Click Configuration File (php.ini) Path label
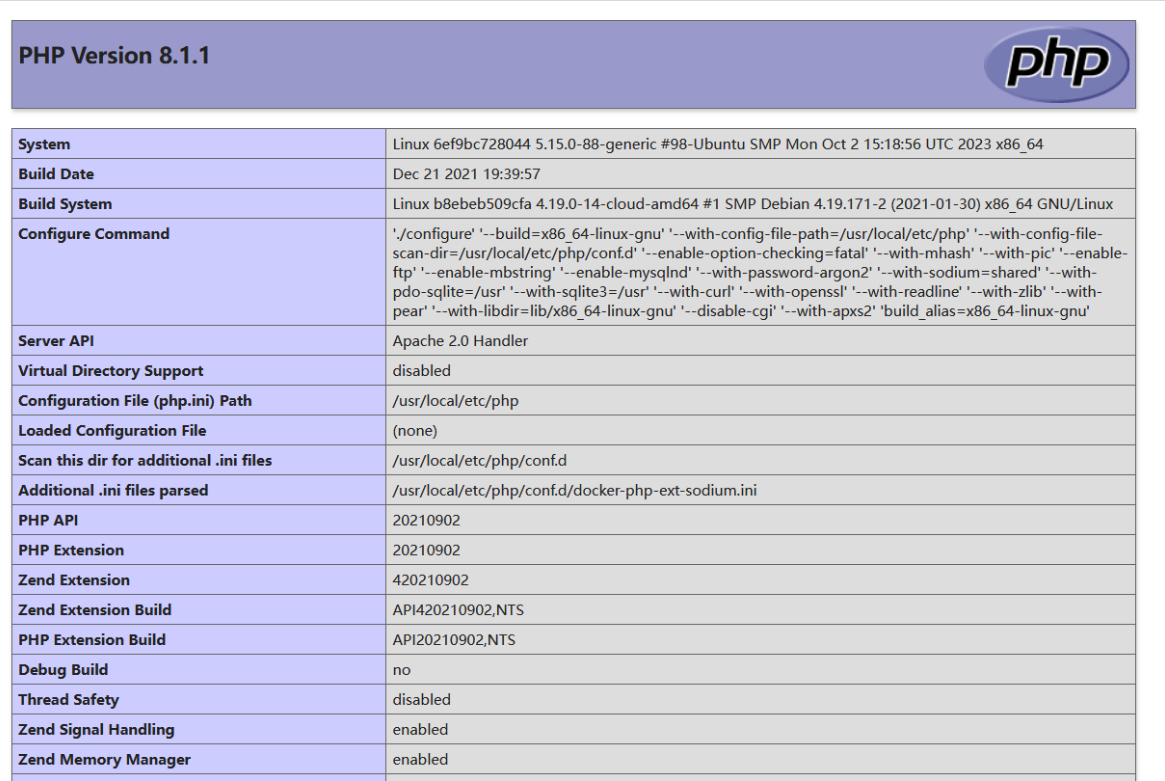The width and height of the screenshot is (1165, 781). tap(135, 401)
